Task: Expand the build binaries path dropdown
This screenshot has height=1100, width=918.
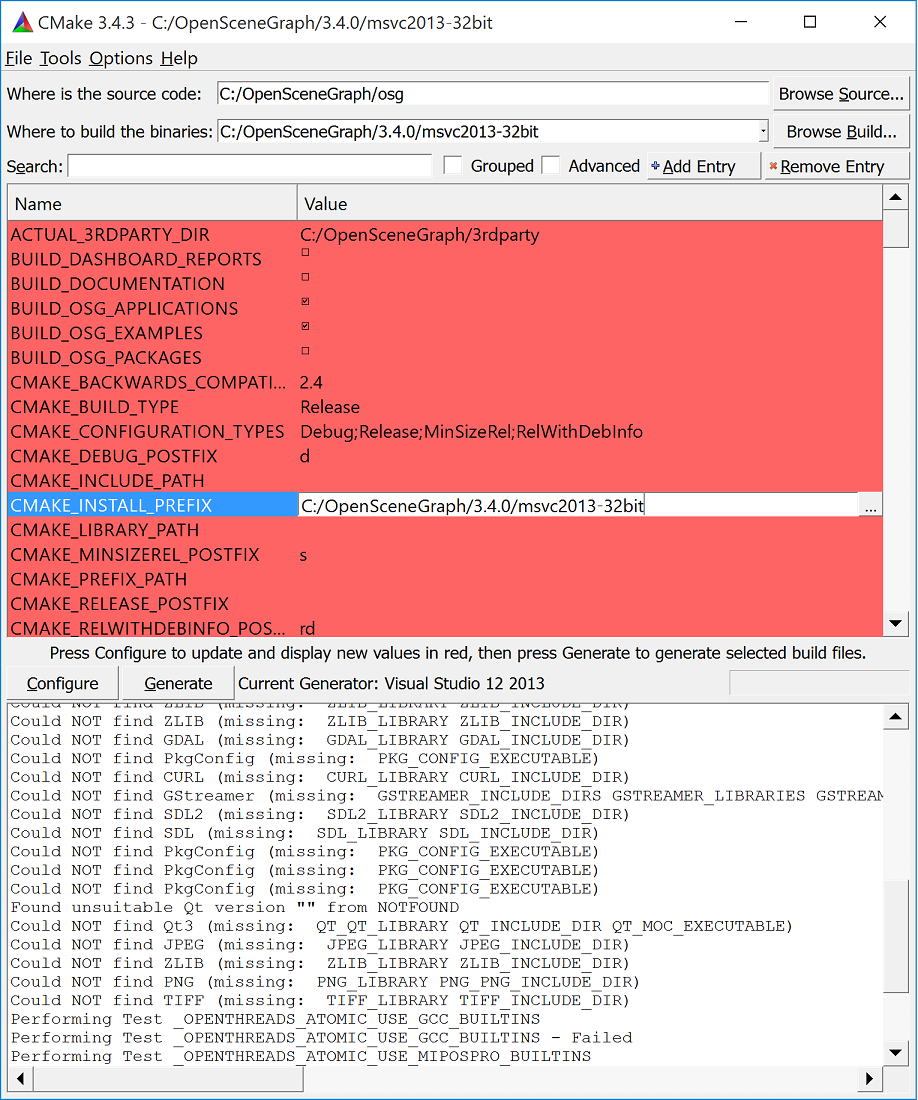Action: pos(763,131)
